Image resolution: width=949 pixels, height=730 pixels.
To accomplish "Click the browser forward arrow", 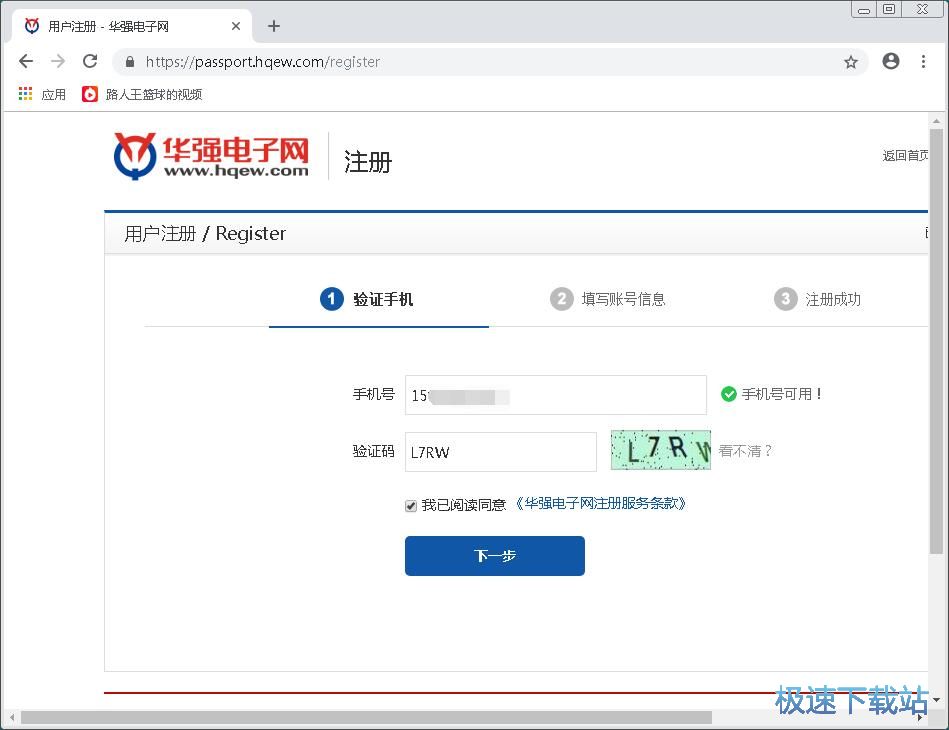I will 58,61.
